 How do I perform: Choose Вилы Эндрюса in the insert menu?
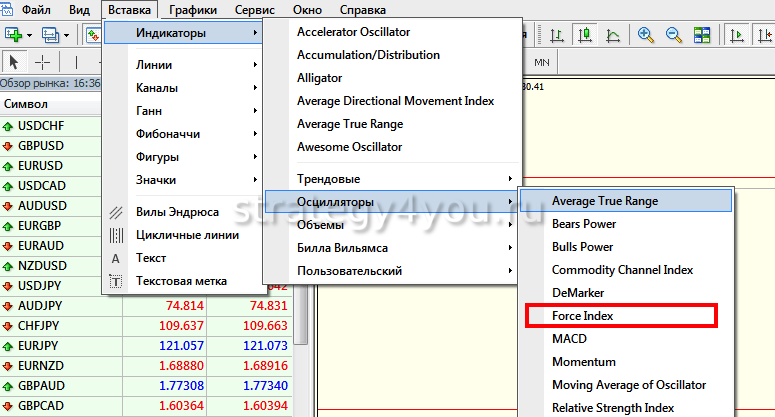tap(176, 212)
